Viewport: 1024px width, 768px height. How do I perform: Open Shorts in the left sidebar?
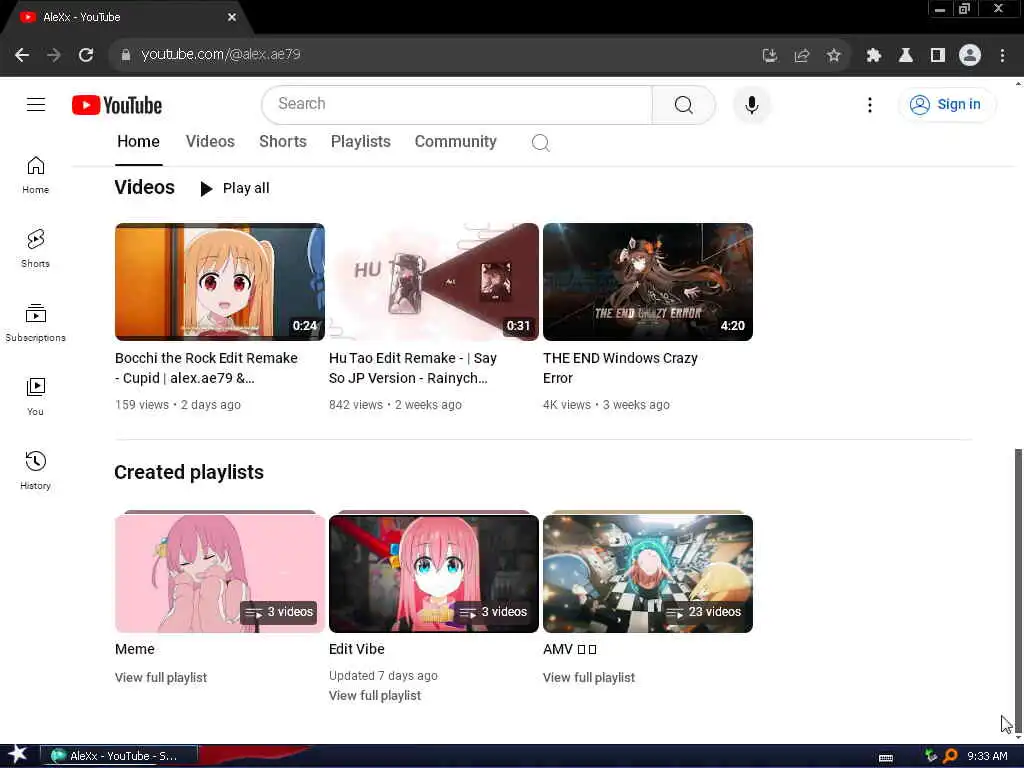click(x=35, y=249)
